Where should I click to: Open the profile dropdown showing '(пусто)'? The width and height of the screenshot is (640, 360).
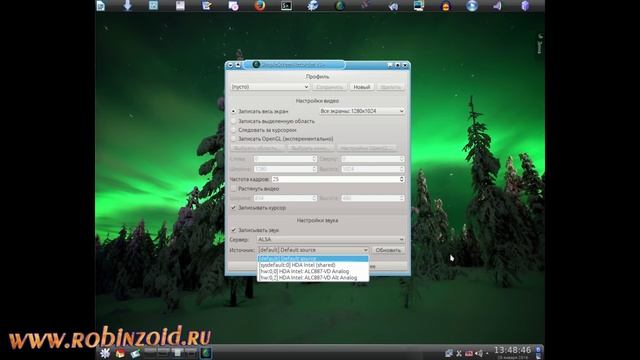click(x=270, y=87)
